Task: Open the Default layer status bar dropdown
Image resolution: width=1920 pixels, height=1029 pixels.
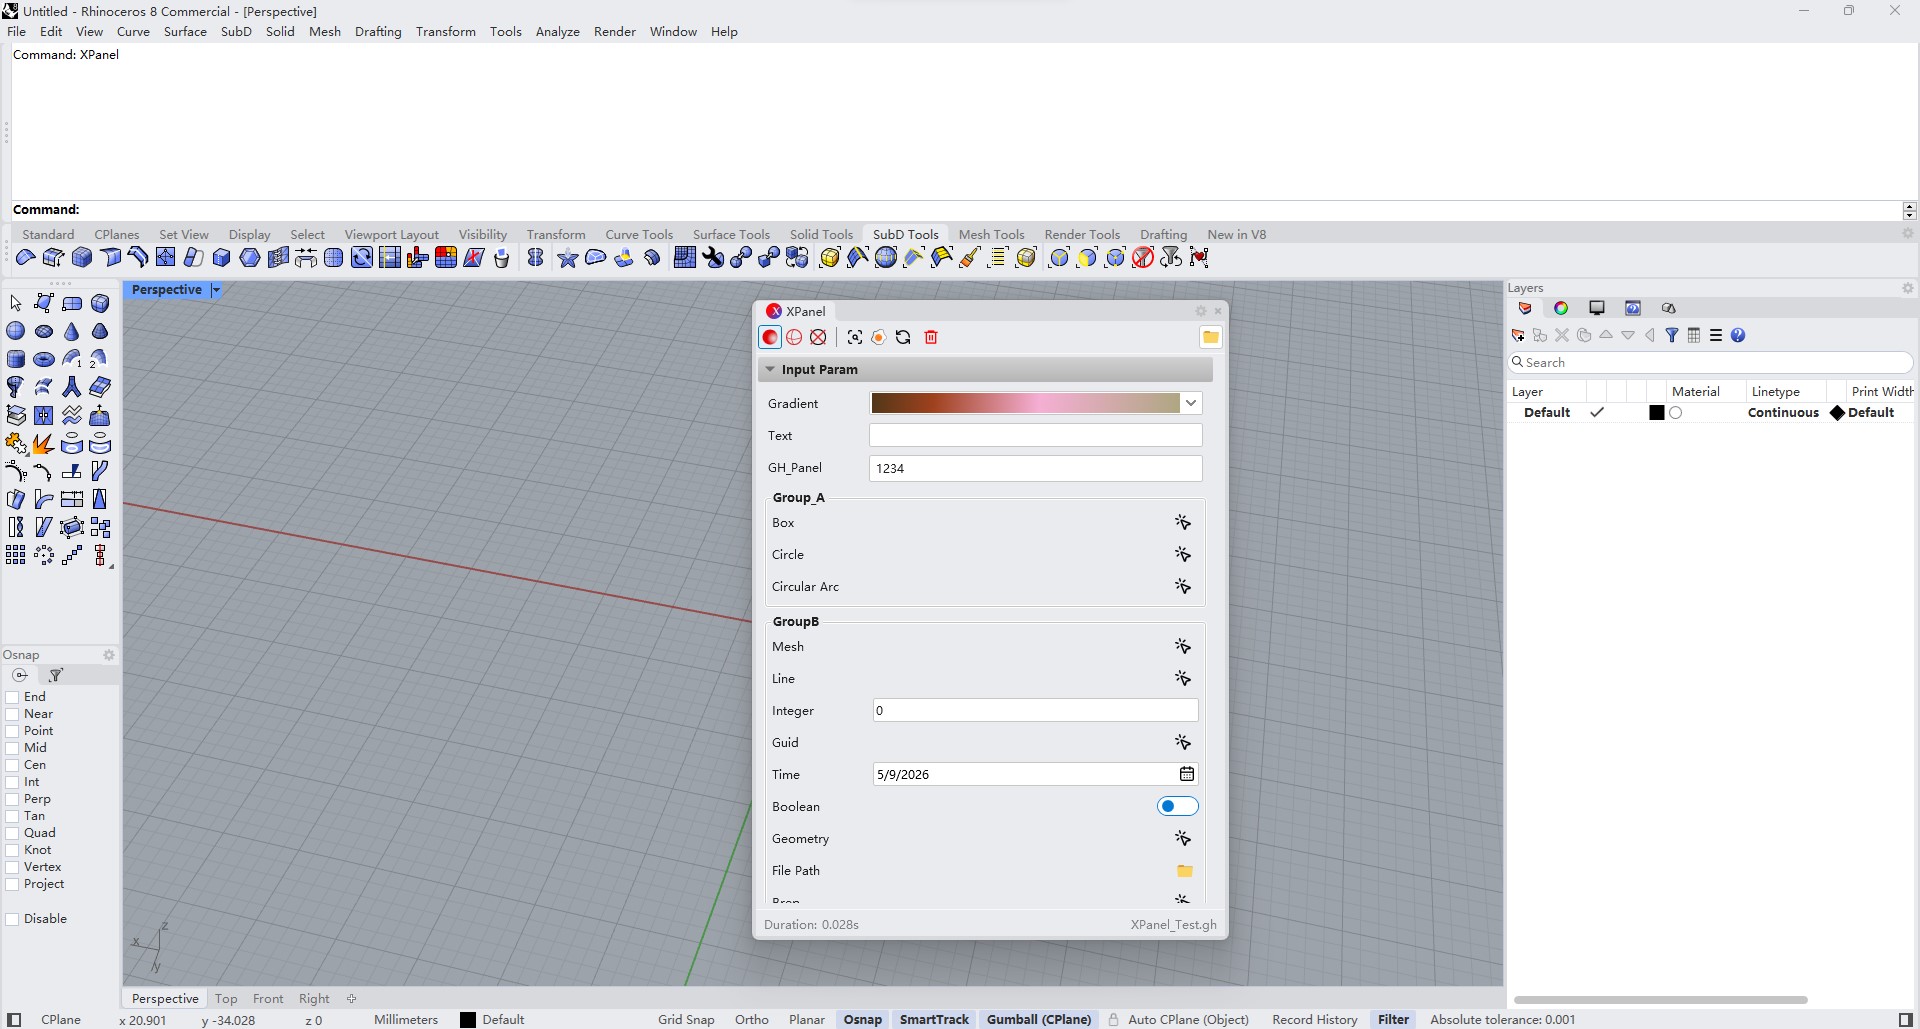Action: (492, 1020)
